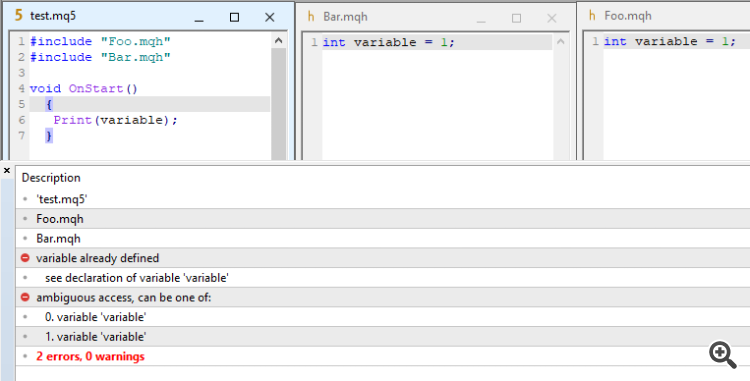This screenshot has height=381, width=750.
Task: Click the magnifier zoom icon
Action: (723, 354)
